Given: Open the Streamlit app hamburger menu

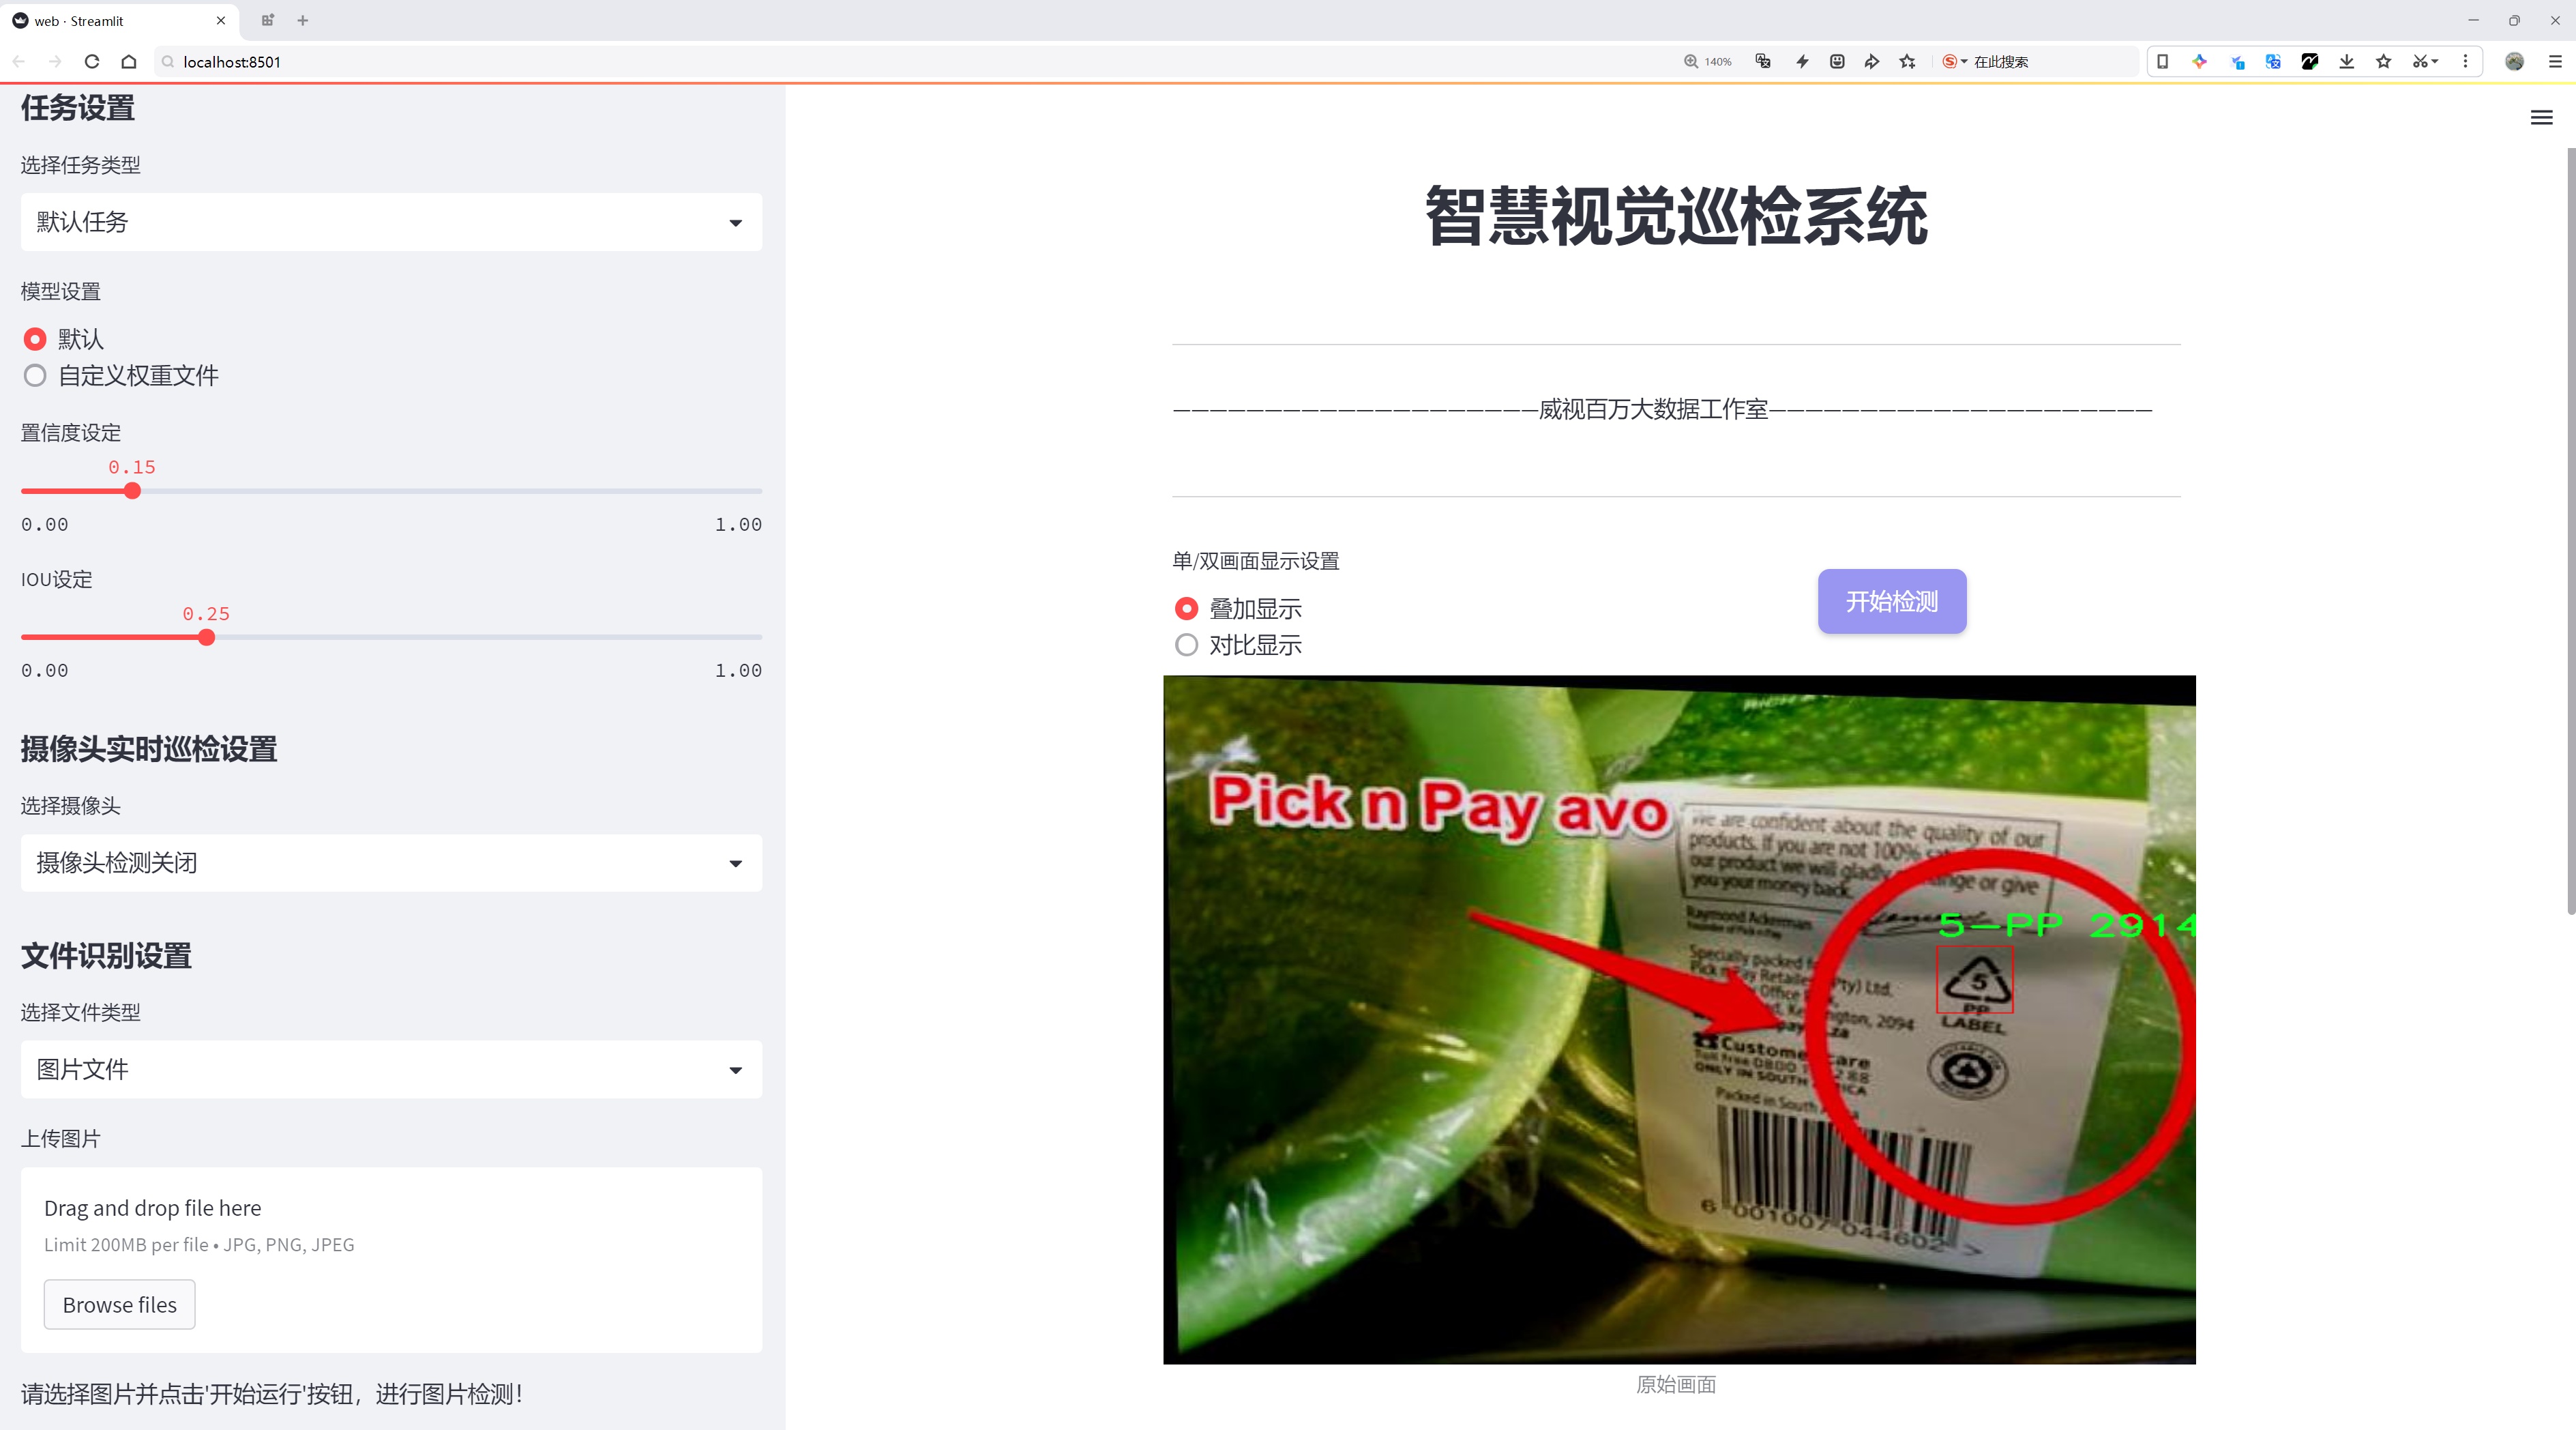Looking at the screenshot, I should [x=2541, y=118].
